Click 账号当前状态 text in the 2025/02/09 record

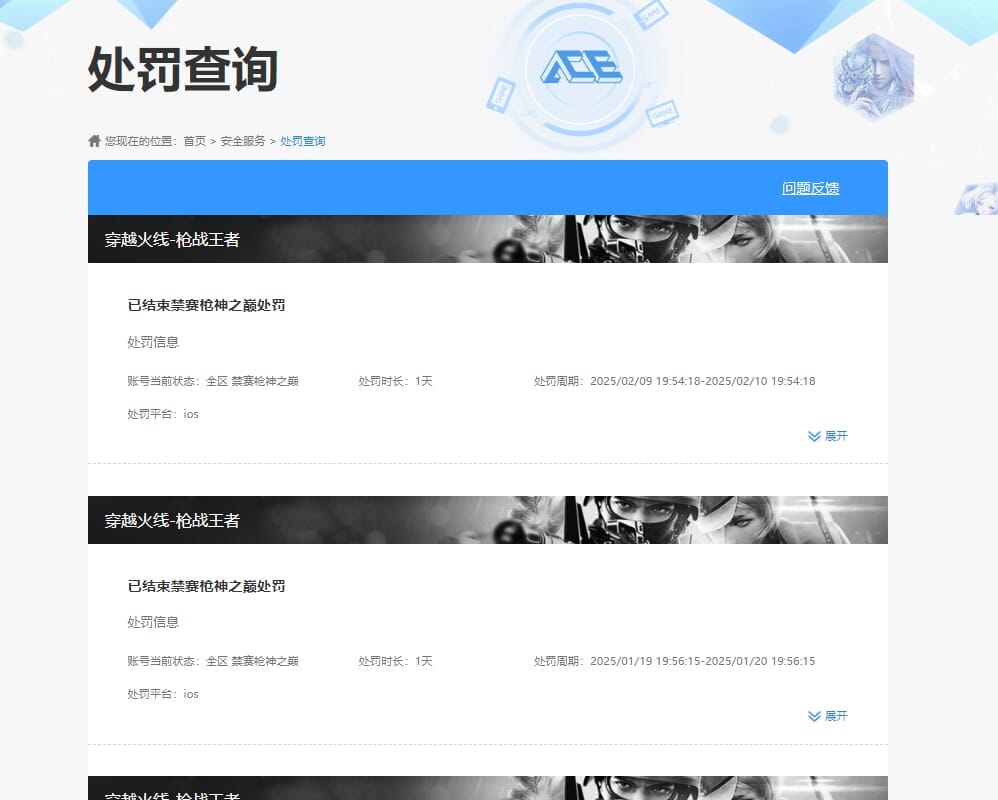(x=213, y=381)
